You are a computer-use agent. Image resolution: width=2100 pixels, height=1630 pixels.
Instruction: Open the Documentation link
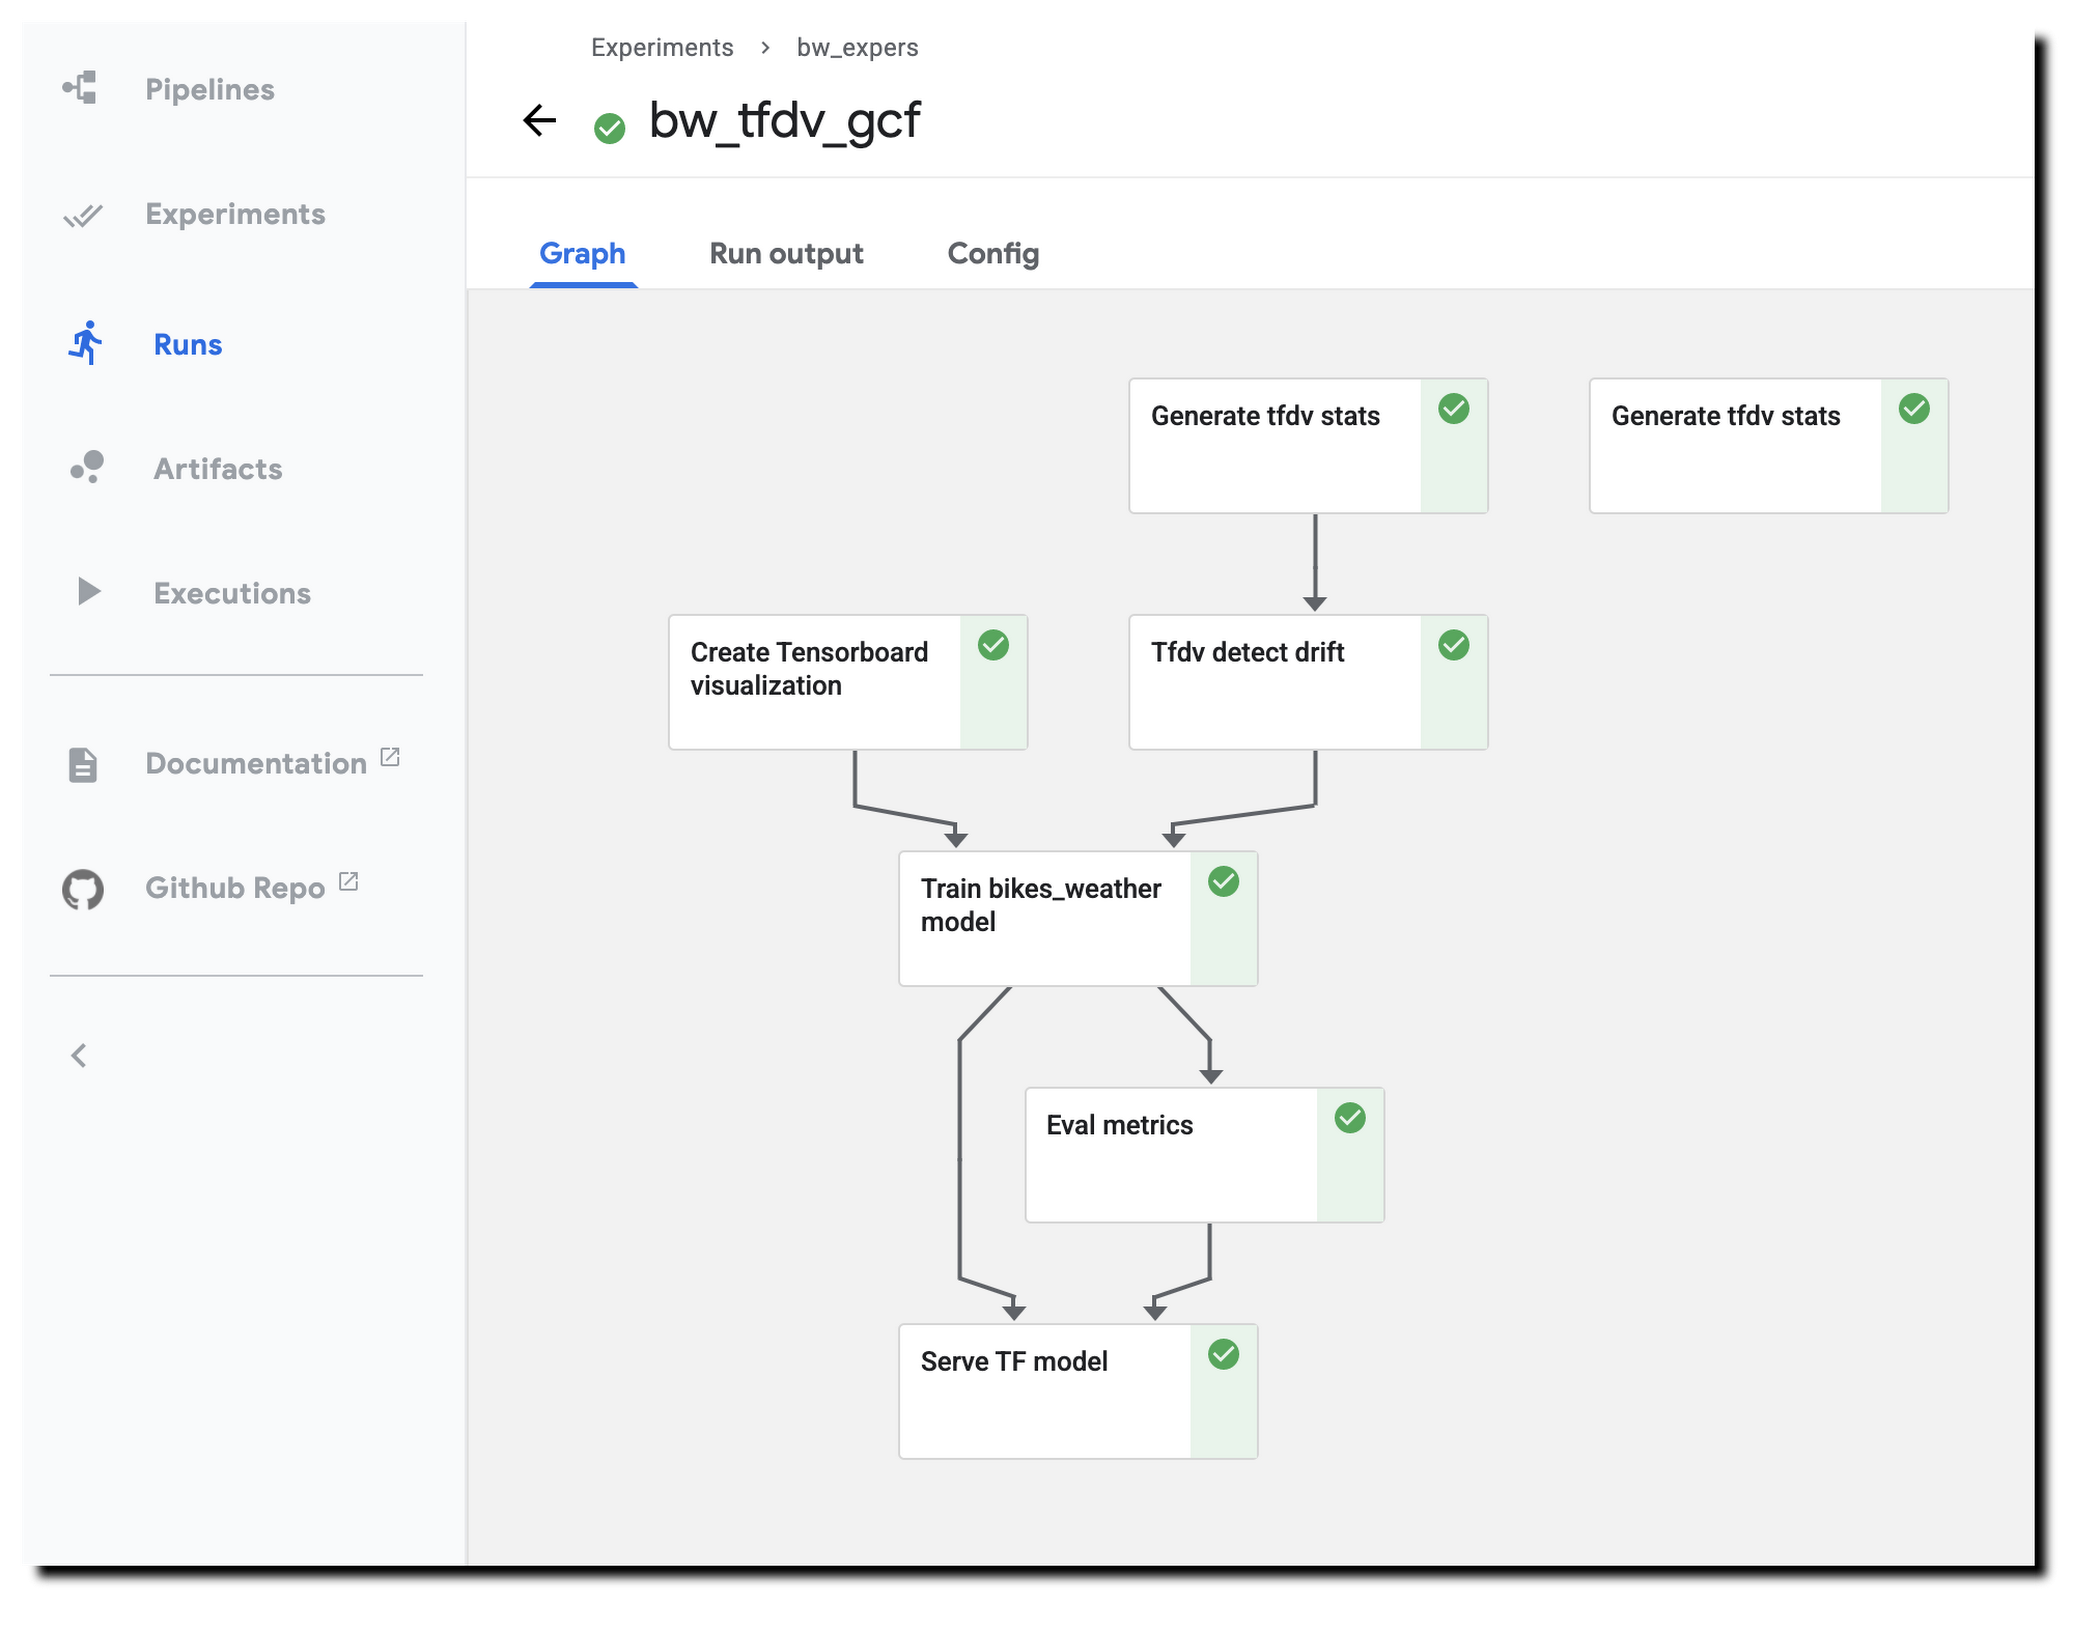[256, 763]
